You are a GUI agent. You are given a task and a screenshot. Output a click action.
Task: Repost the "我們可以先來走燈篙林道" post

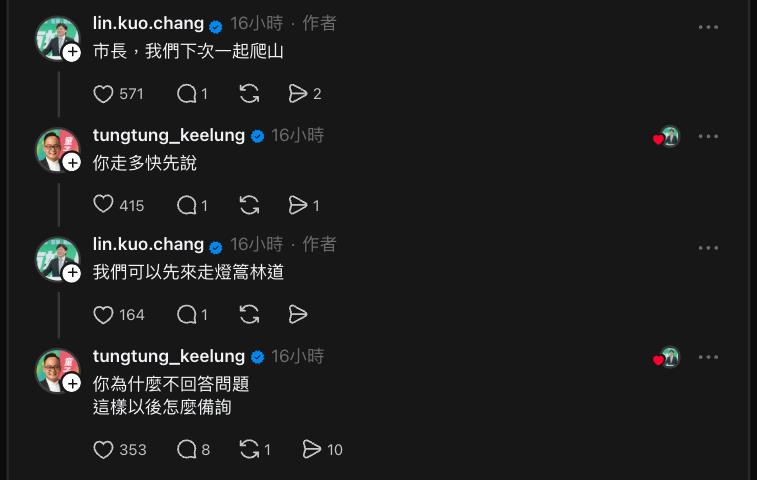[250, 315]
